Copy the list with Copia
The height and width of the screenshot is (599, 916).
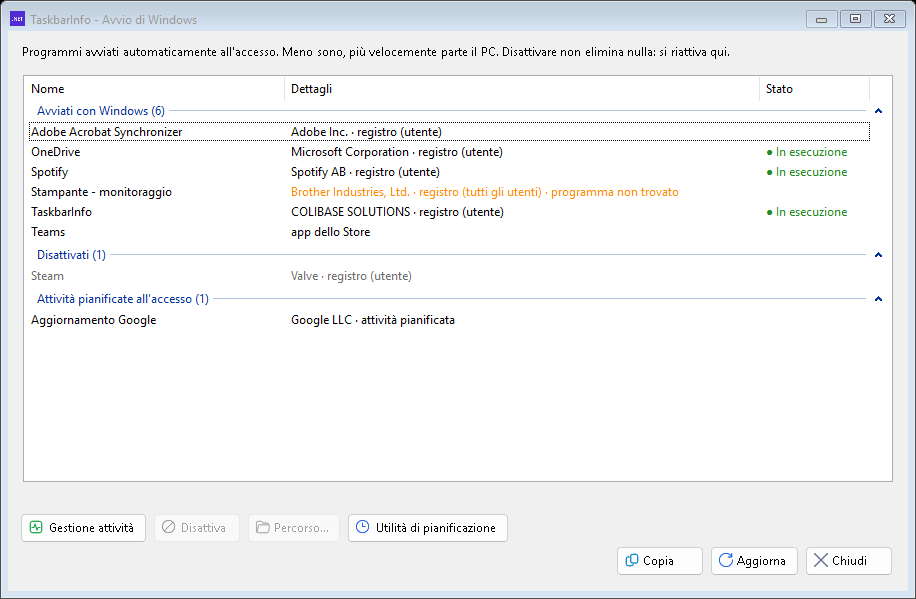coord(660,560)
